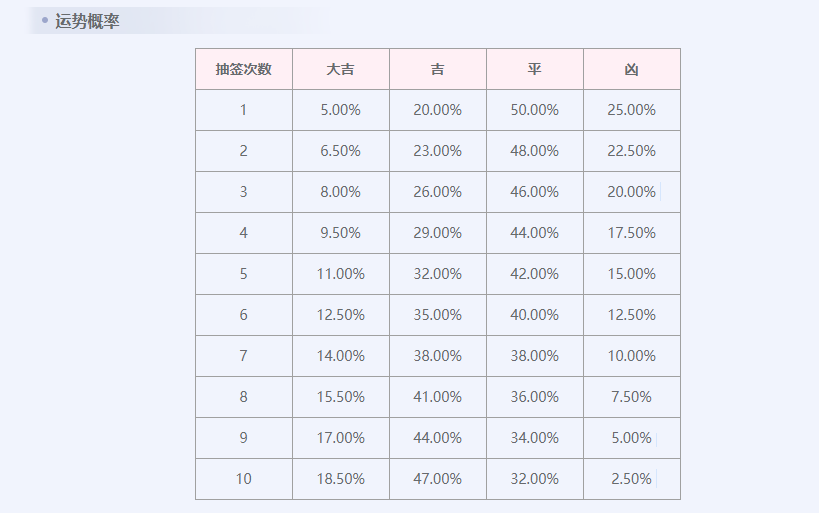
Task: Click the 47.00% cell in last row
Action: pos(438,479)
